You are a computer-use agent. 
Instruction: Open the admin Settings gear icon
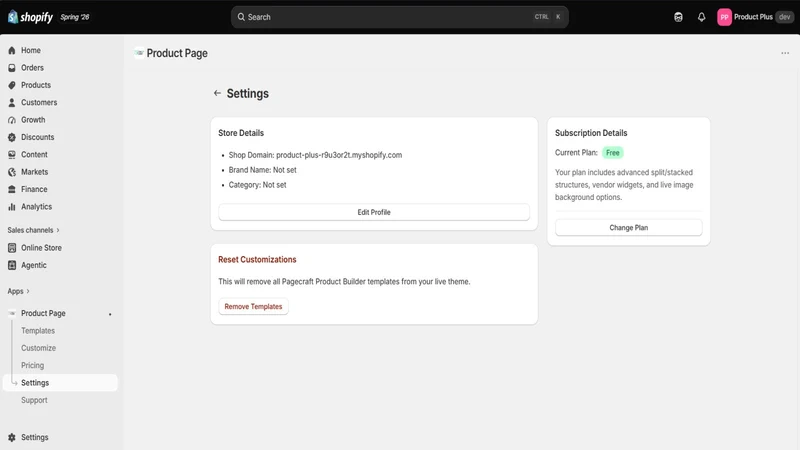coord(12,437)
